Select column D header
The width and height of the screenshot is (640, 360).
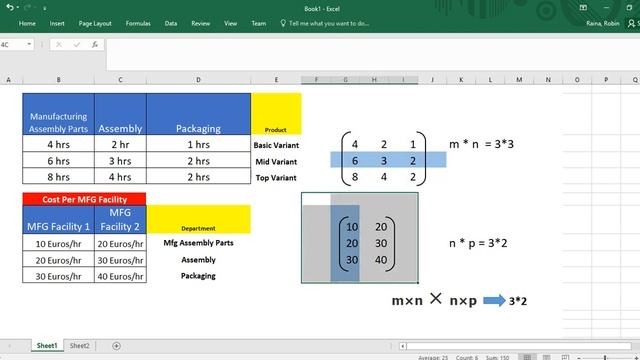click(198, 80)
